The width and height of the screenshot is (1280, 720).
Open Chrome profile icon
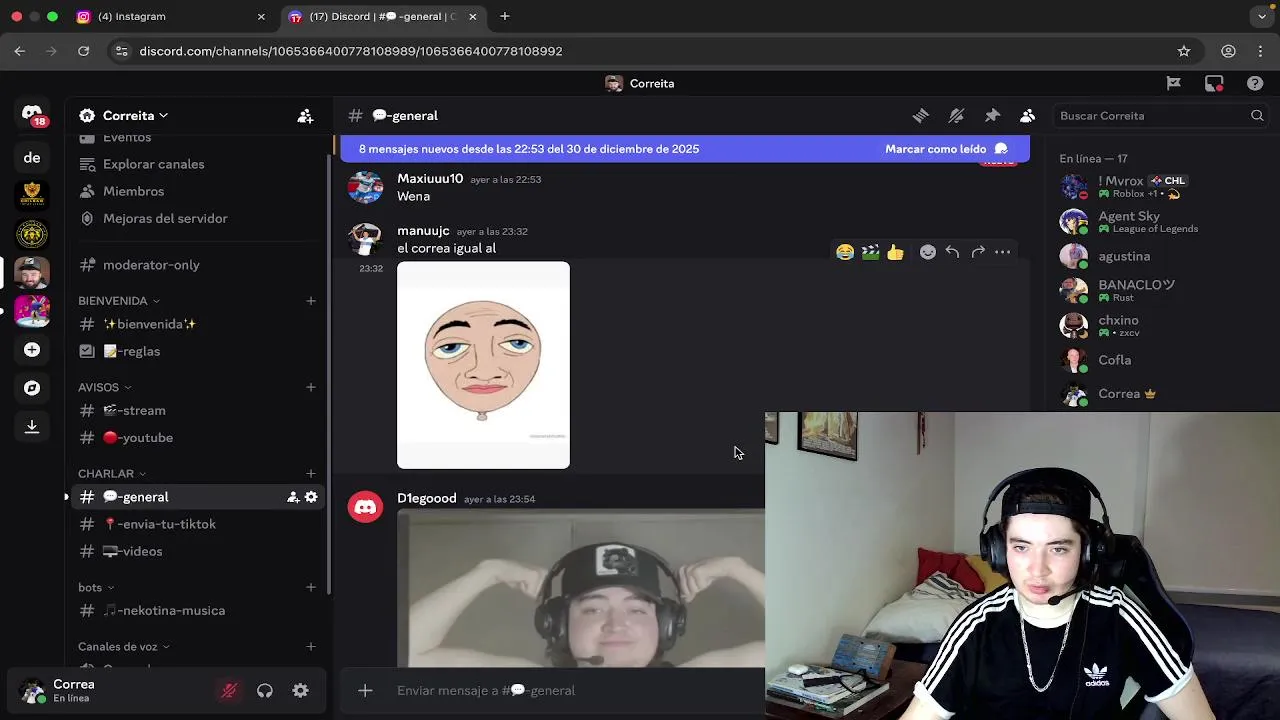coord(1228,51)
